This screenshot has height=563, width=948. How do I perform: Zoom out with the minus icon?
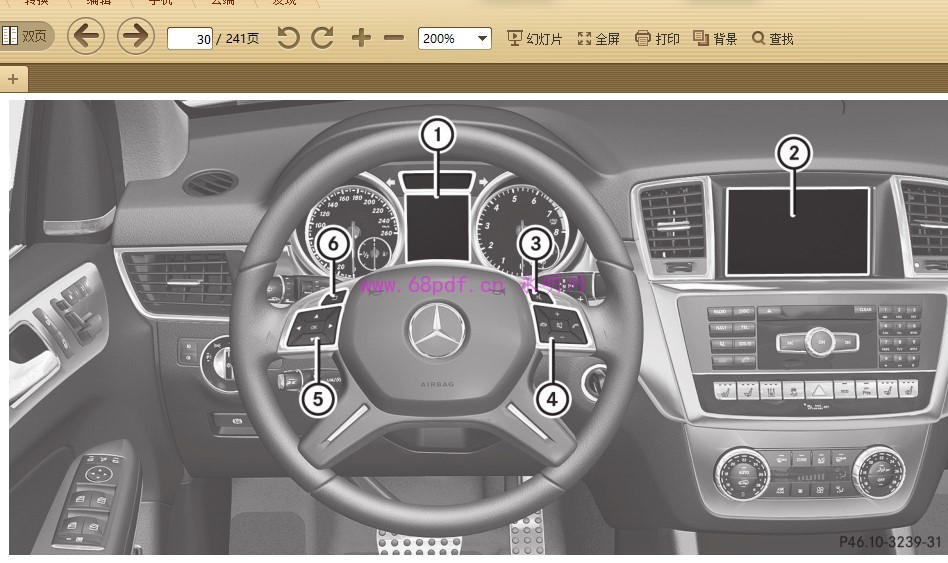(394, 38)
